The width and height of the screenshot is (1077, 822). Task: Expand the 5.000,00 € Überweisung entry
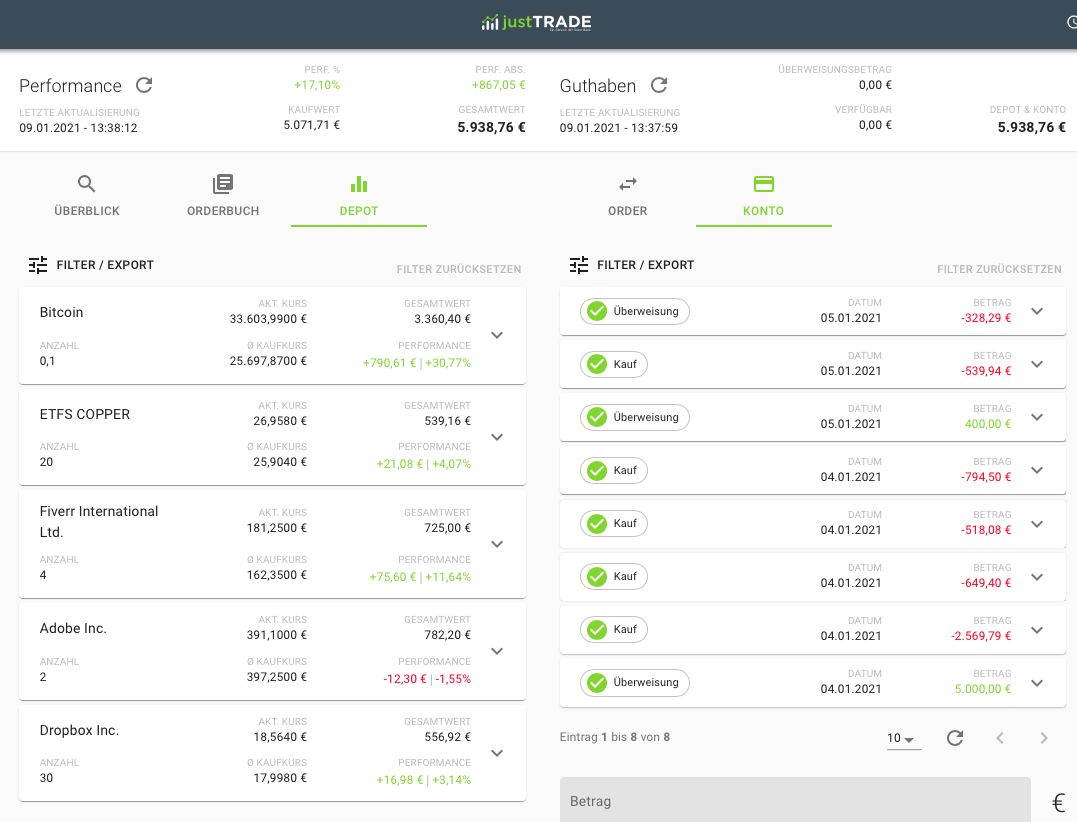[x=1037, y=683]
